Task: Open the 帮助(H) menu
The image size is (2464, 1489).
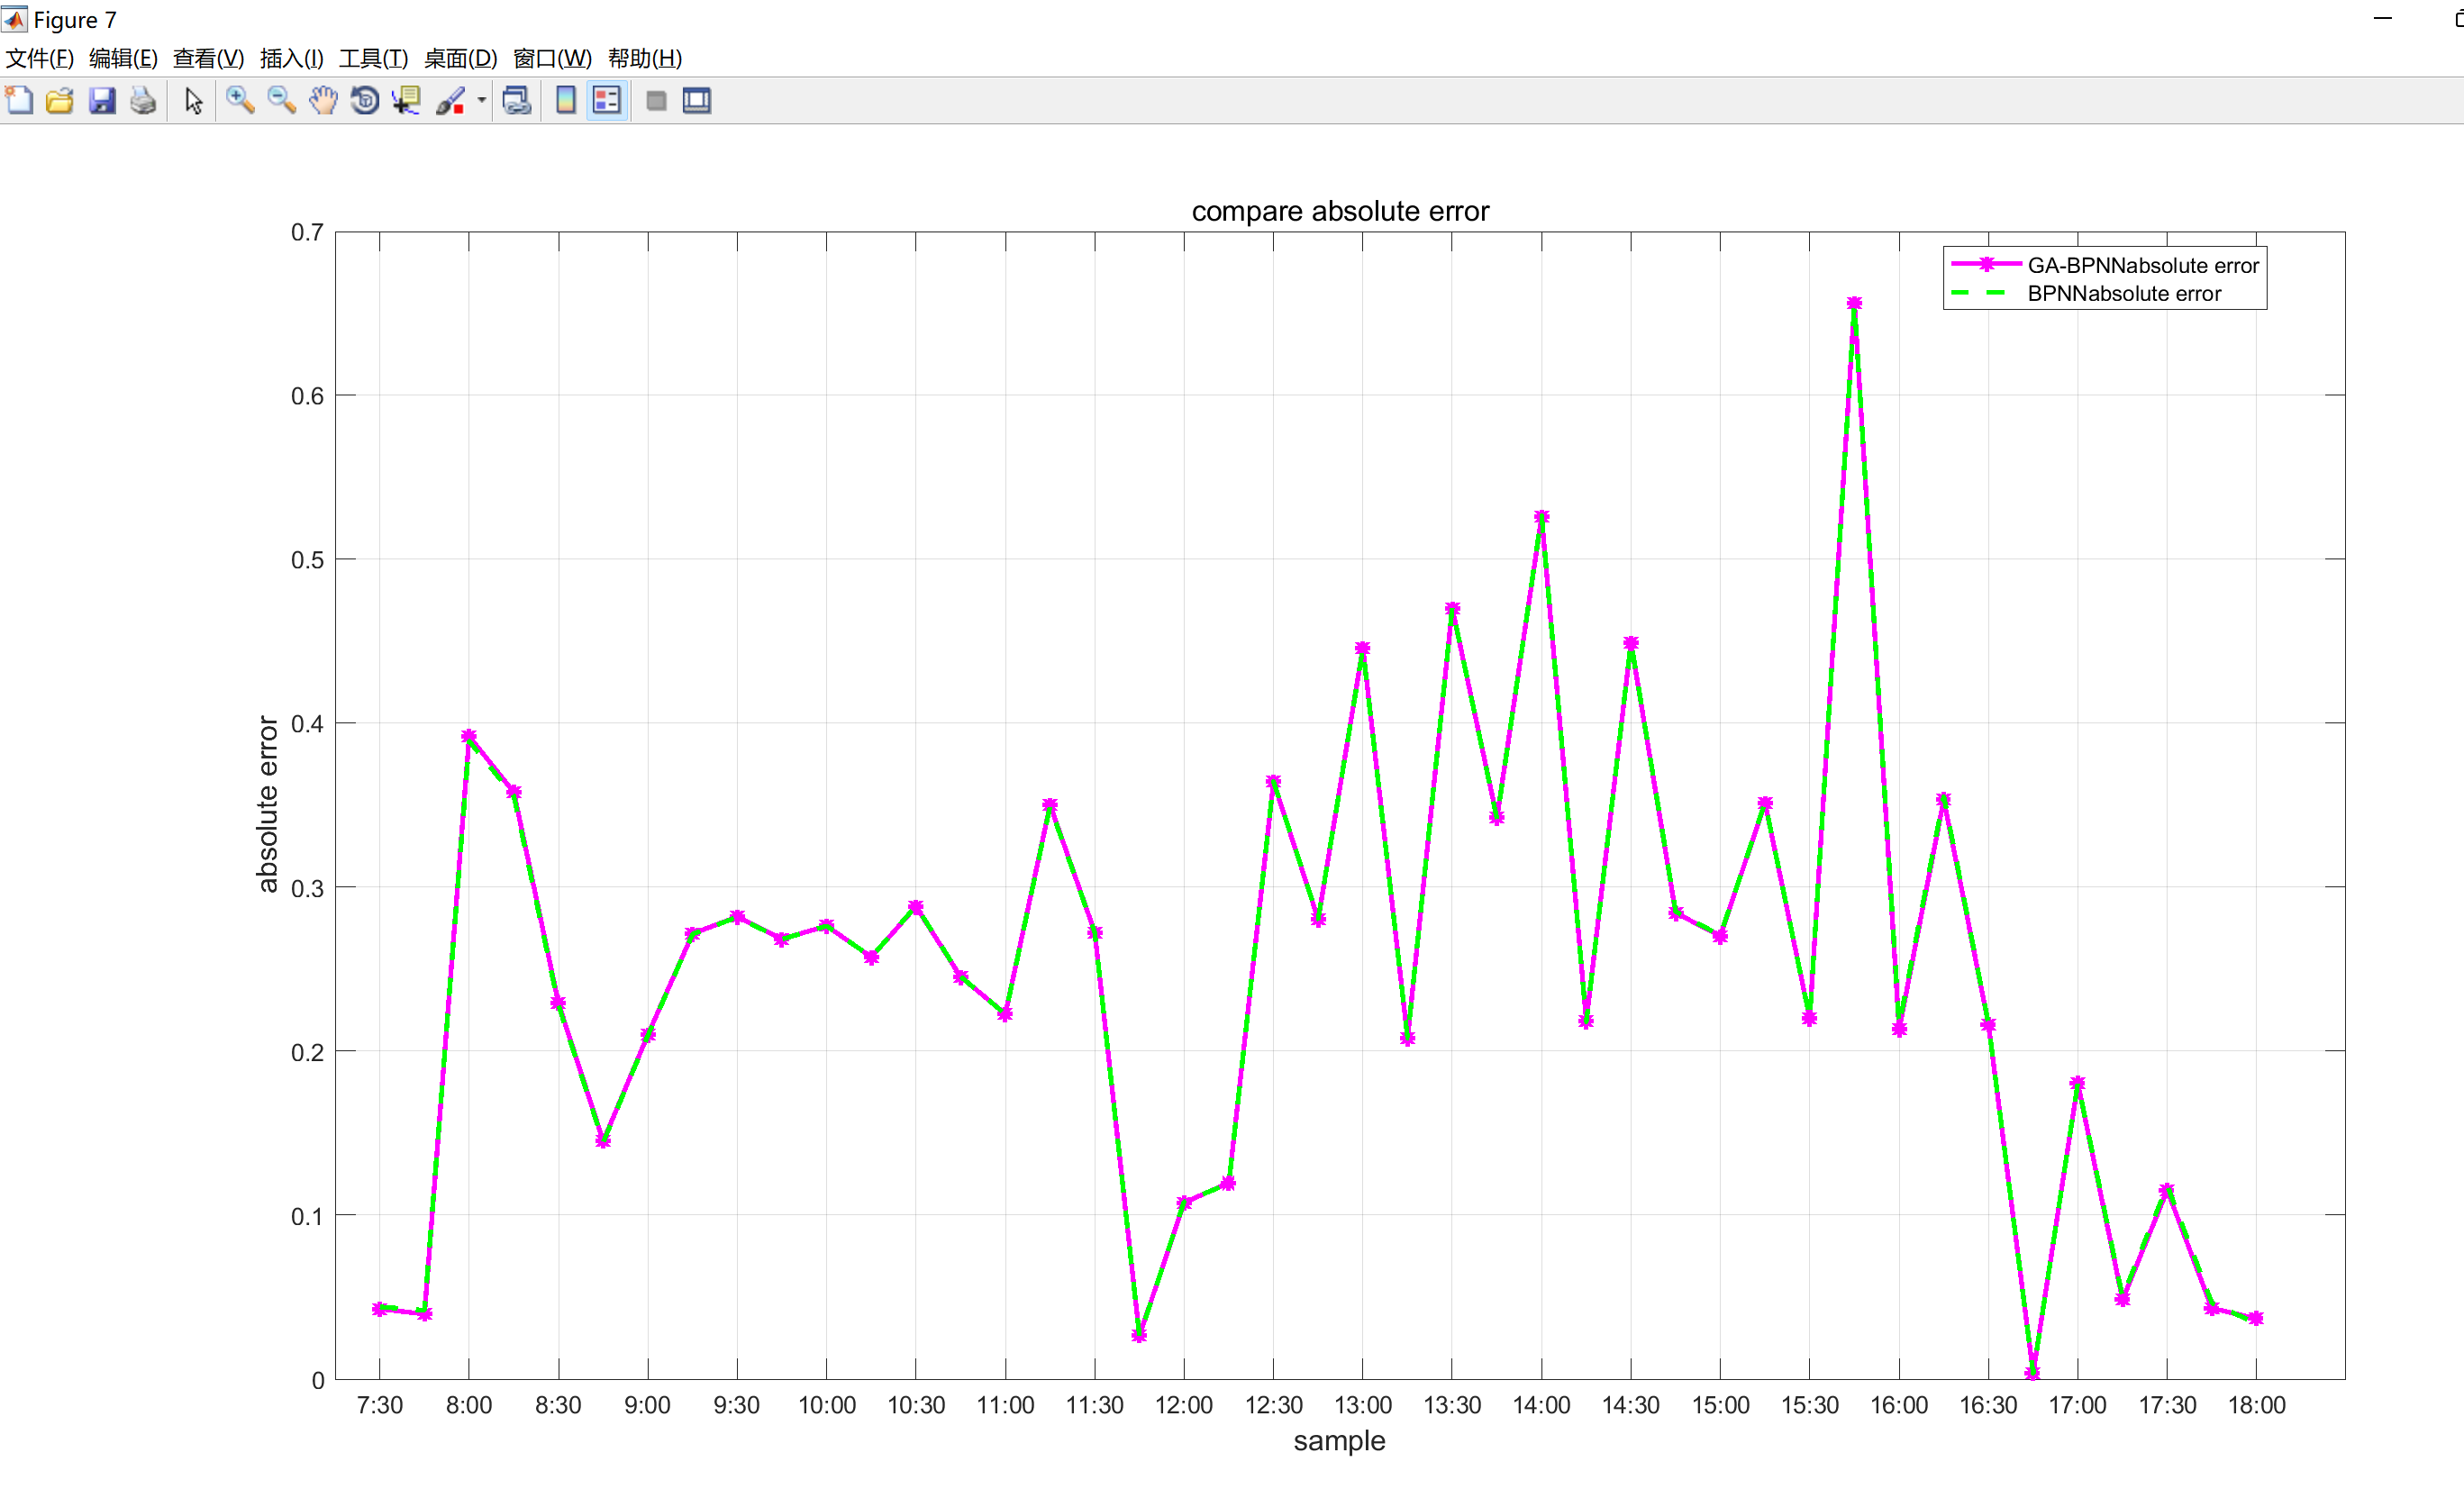Action: coord(644,58)
